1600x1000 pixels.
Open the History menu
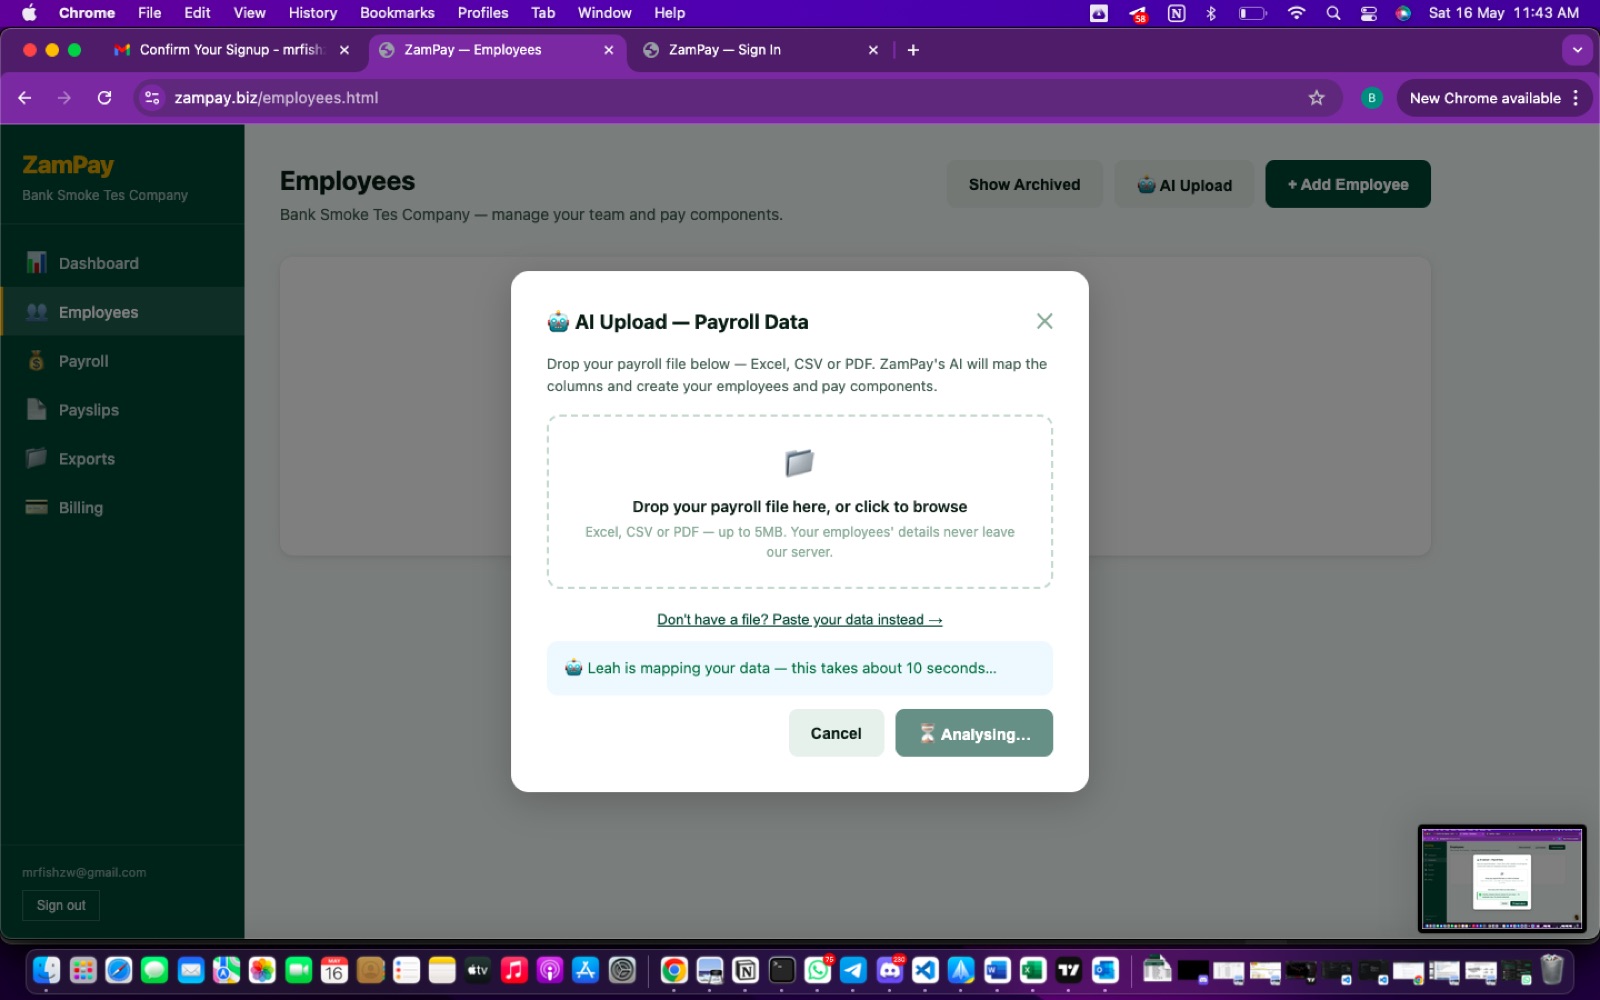pos(312,13)
